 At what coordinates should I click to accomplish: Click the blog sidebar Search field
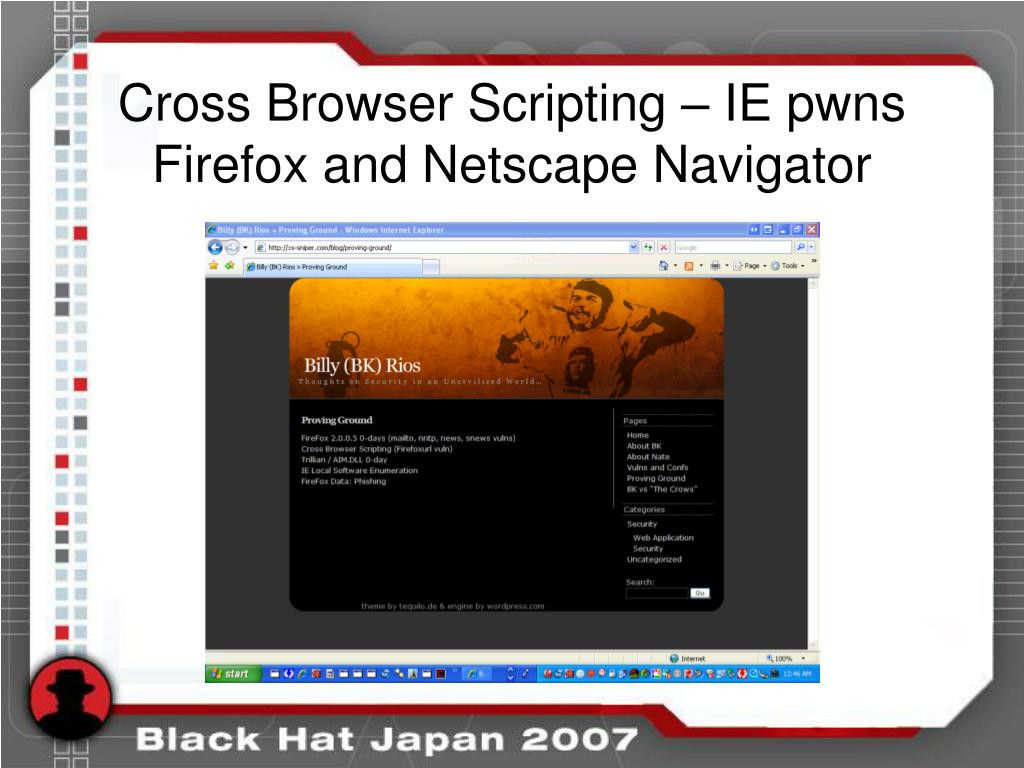[658, 593]
